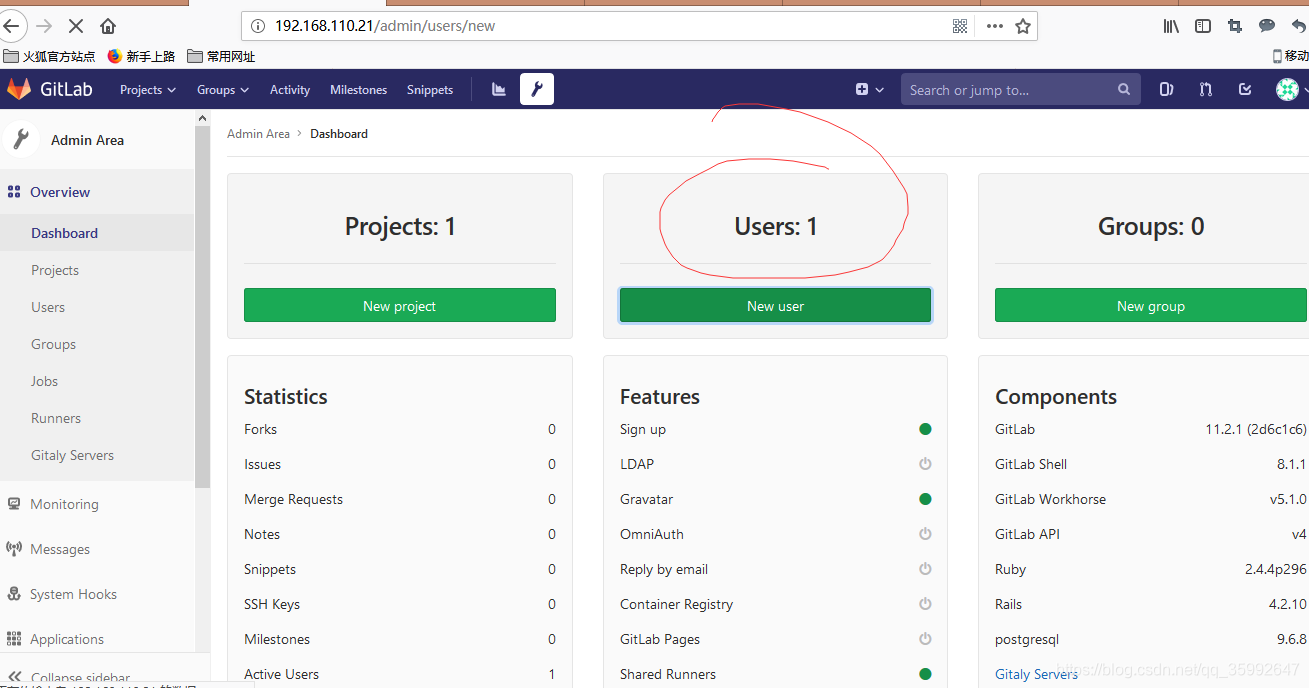
Task: Open Milestones in top navigation
Action: [x=358, y=89]
